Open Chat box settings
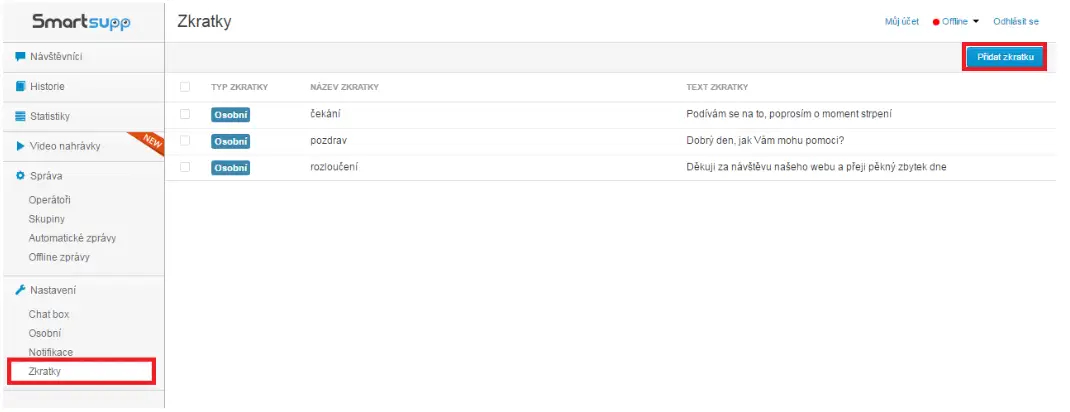 tap(49, 314)
